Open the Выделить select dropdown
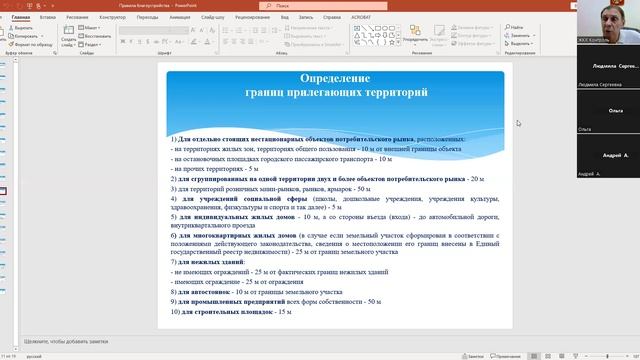Image resolution: width=640 pixels, height=360 pixels. click(x=519, y=43)
